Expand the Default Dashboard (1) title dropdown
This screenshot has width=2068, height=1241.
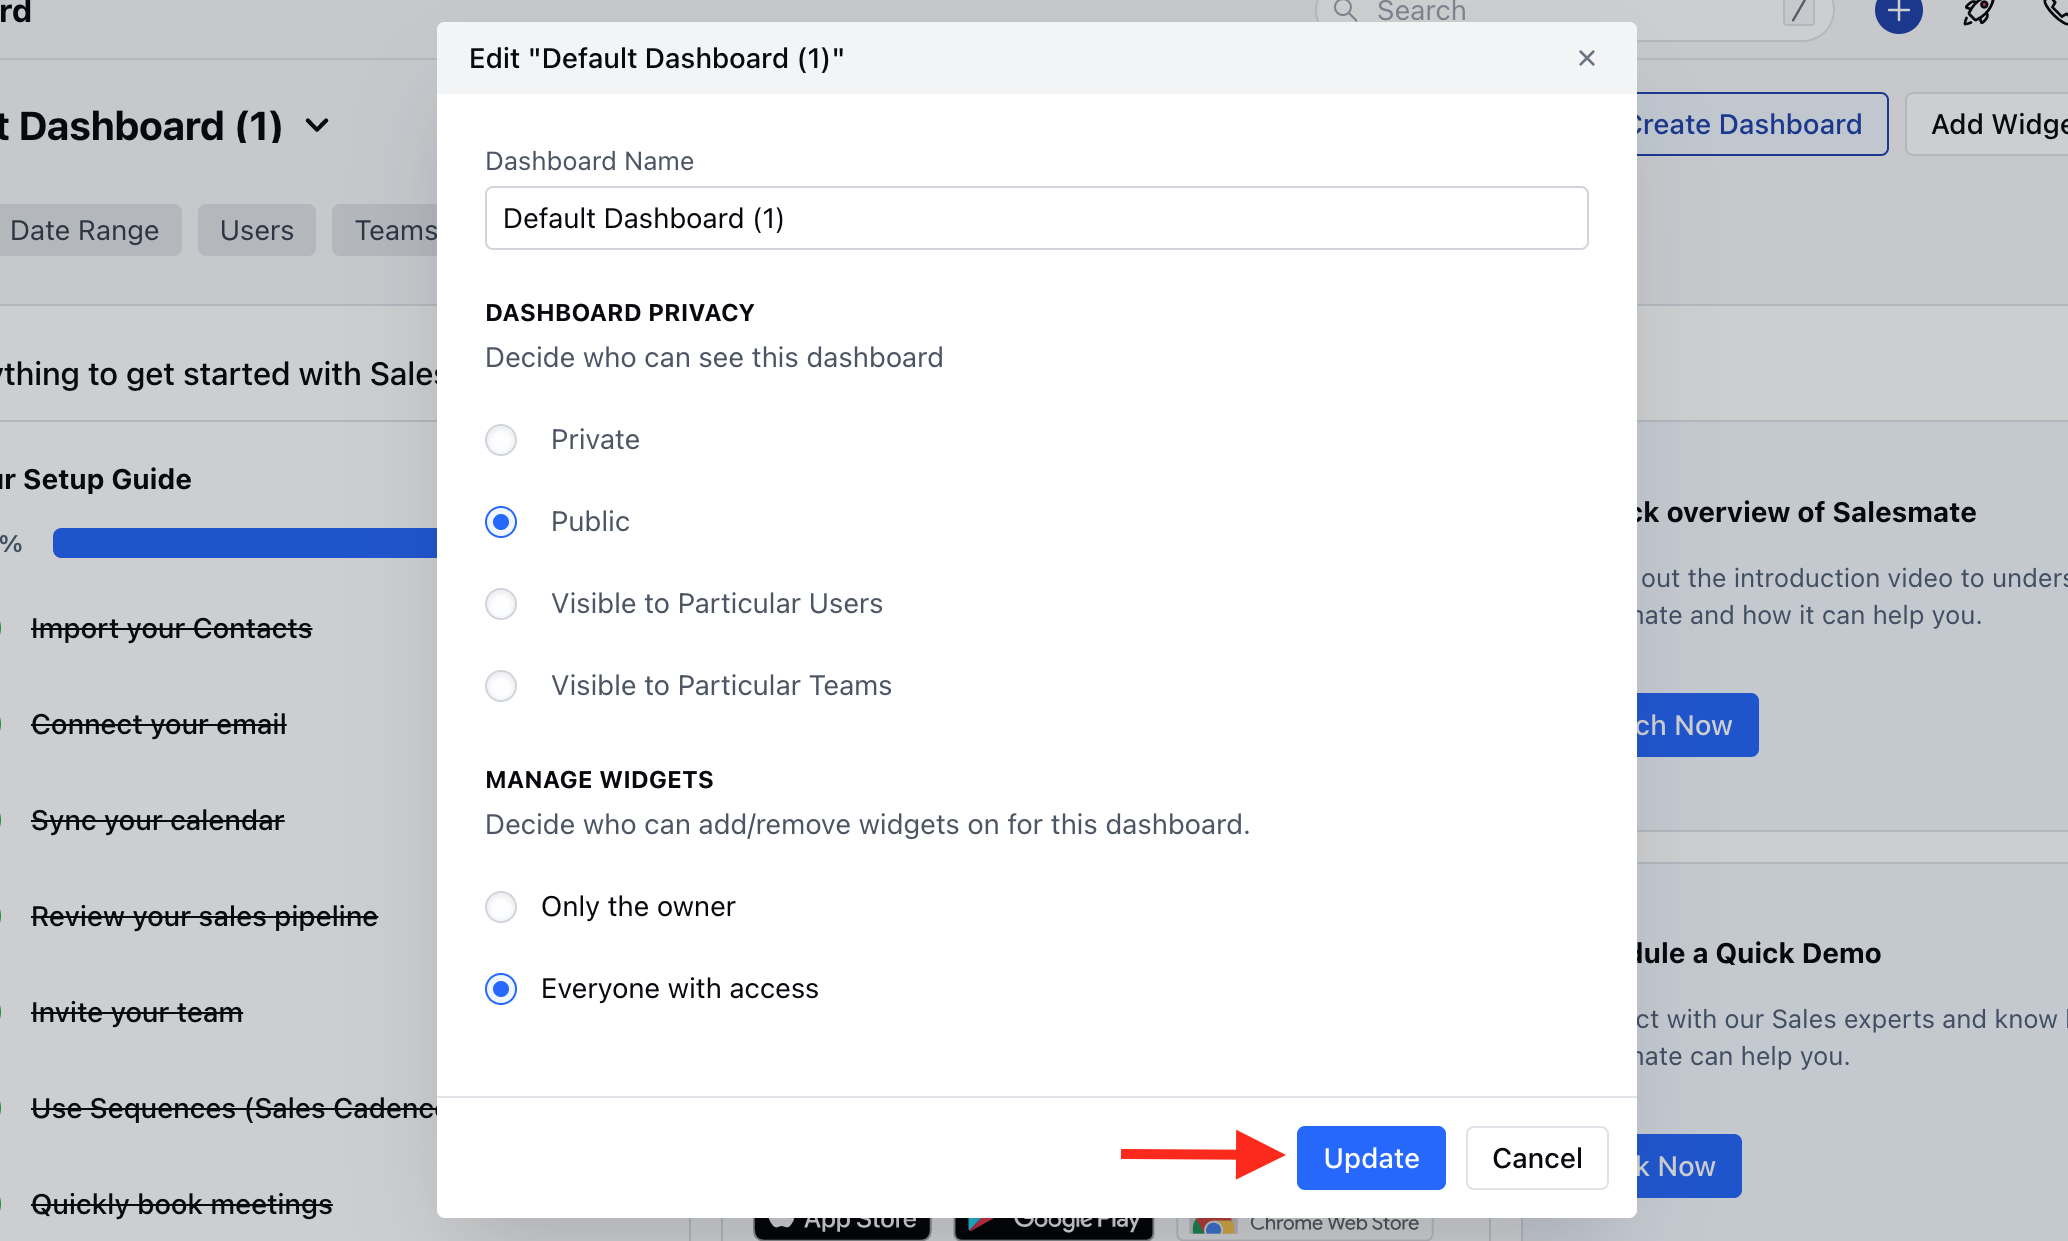tap(316, 125)
